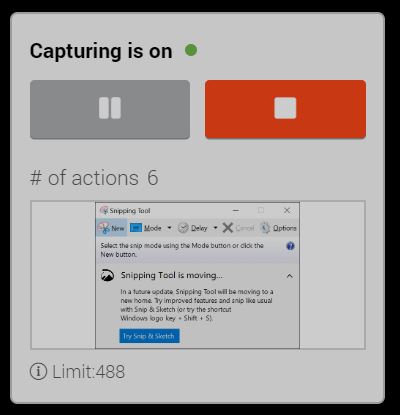Open the Mode dropdown arrow

(169, 228)
